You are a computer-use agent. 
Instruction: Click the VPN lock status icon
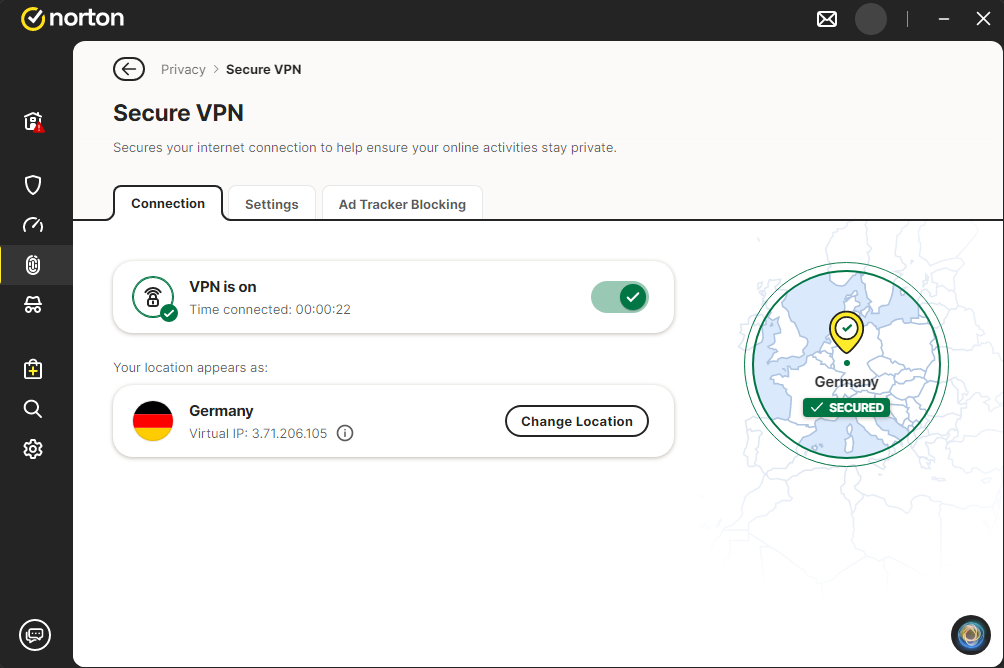(x=154, y=298)
